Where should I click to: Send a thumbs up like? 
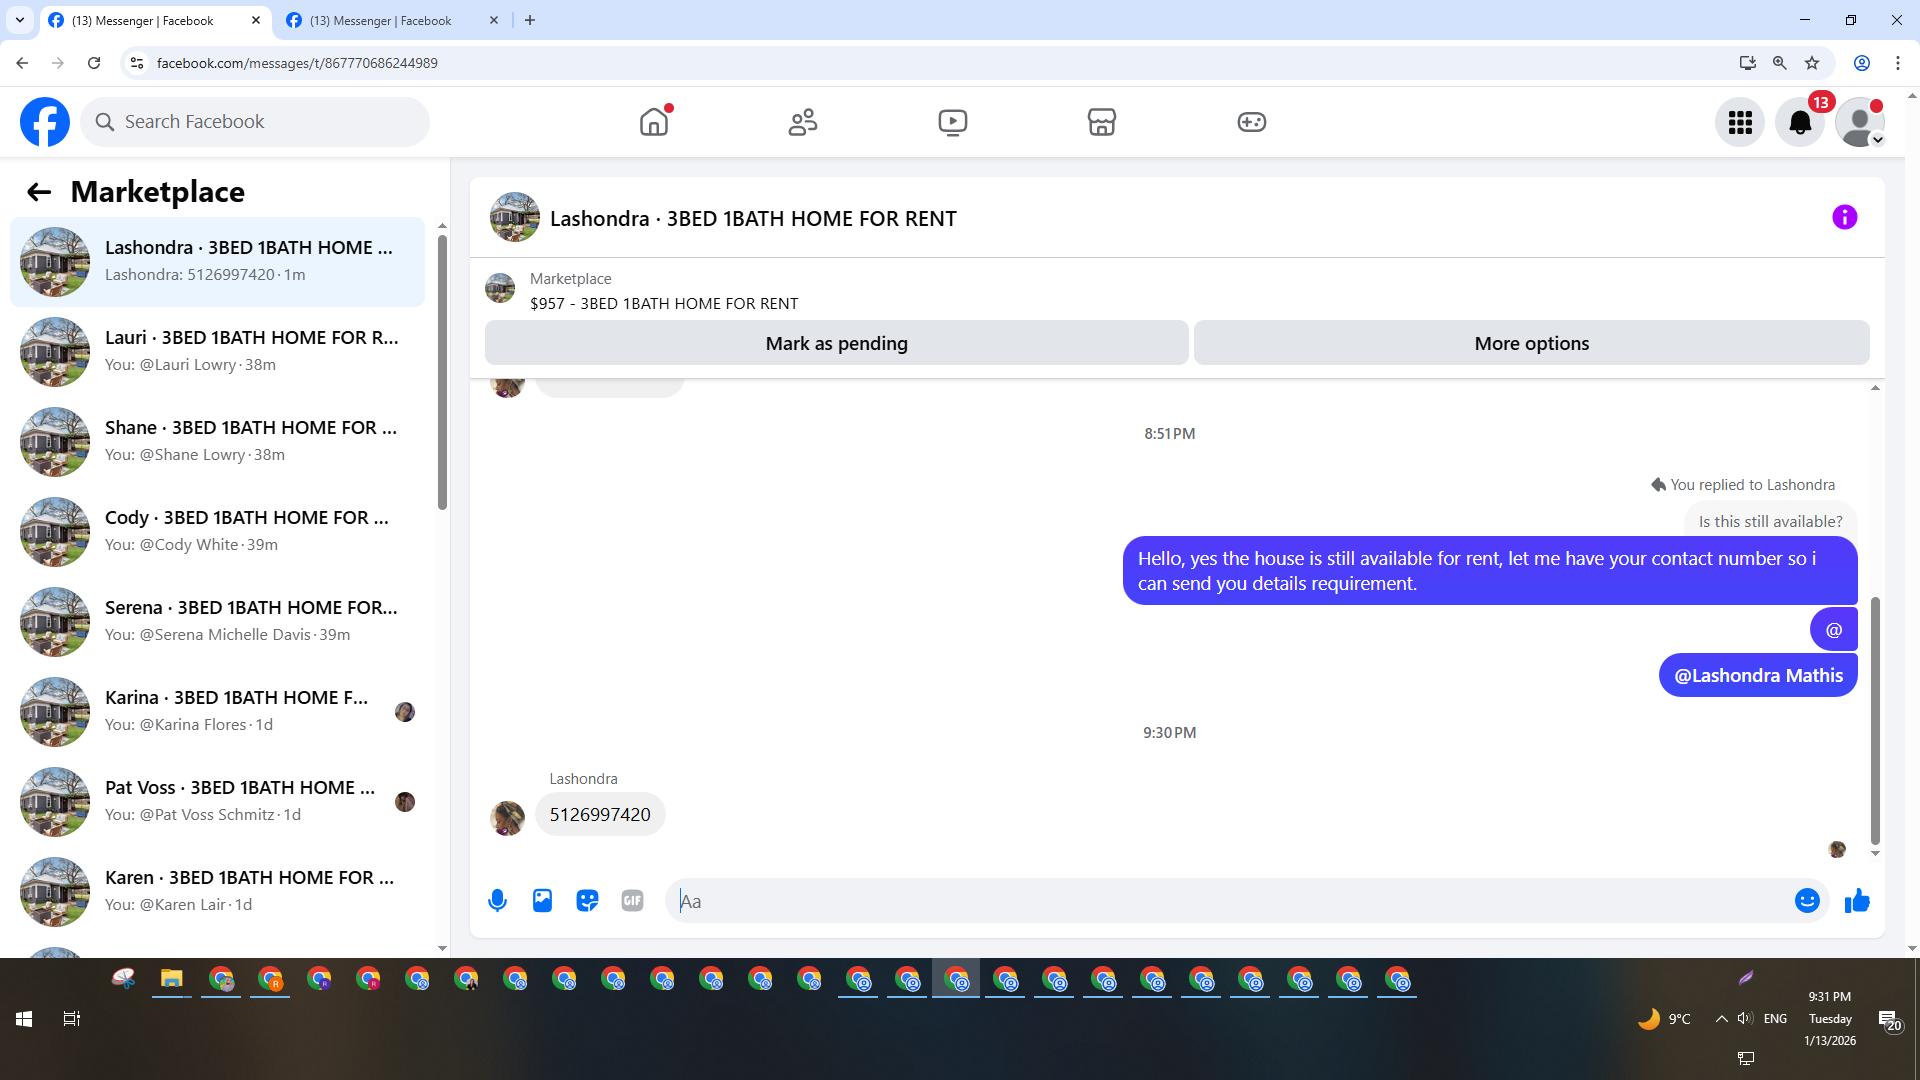tap(1857, 901)
